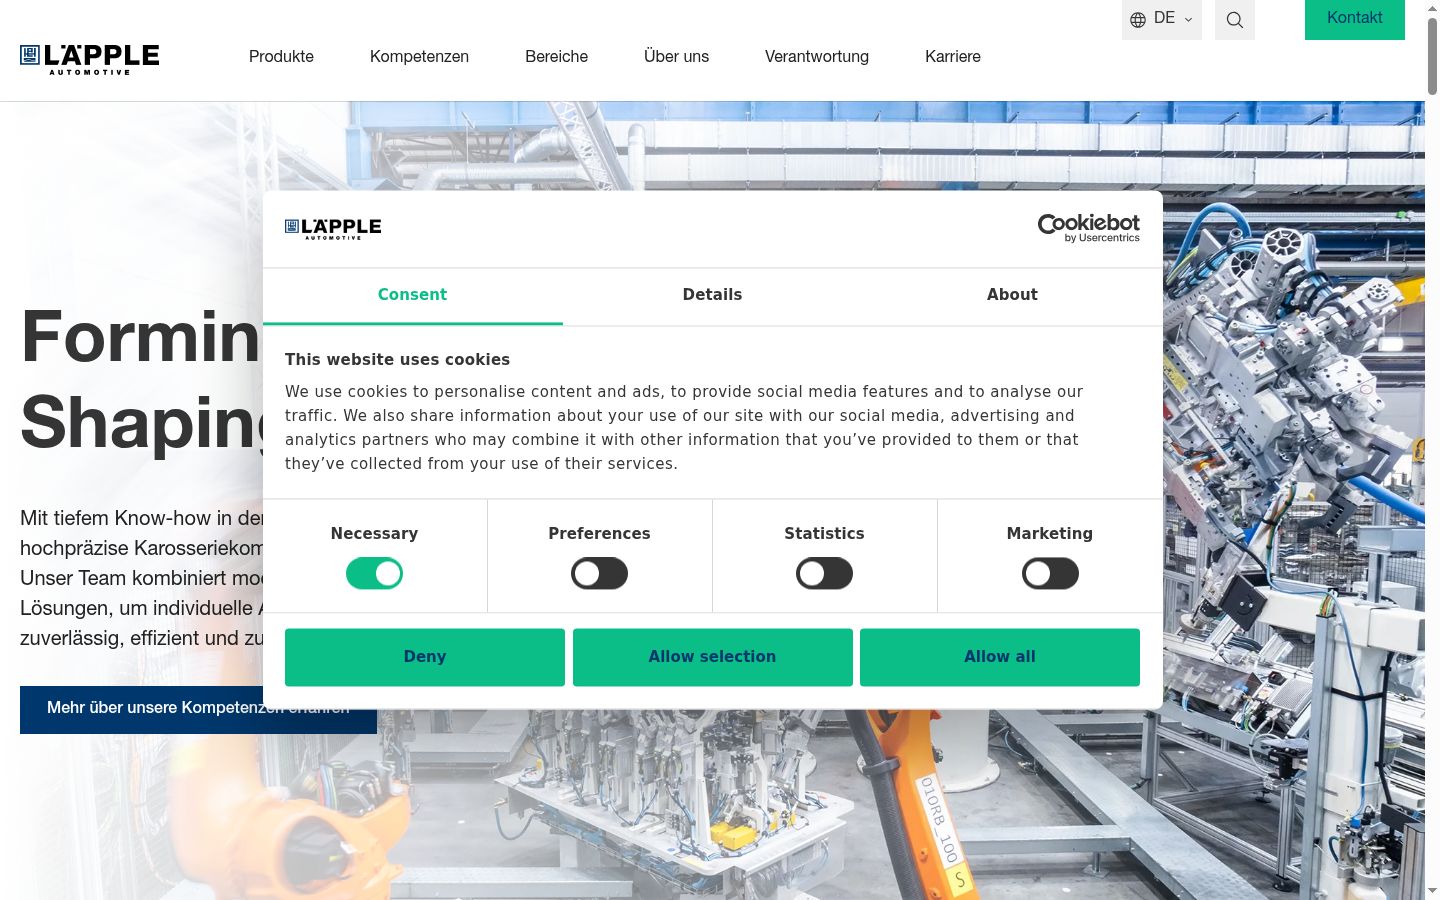Screen dimensions: 1440x900
Task: Open the Kompetenzen navigation menu
Action: (x=419, y=57)
